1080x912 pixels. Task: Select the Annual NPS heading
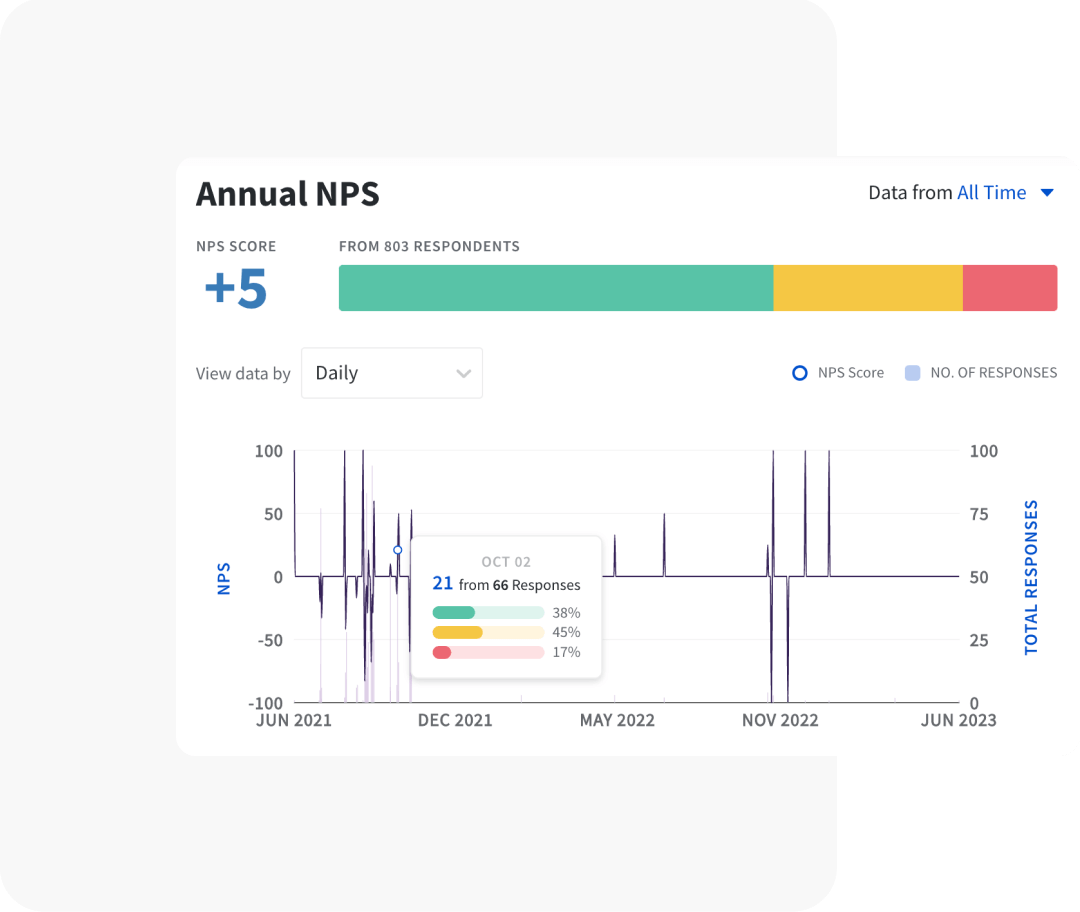click(x=288, y=194)
